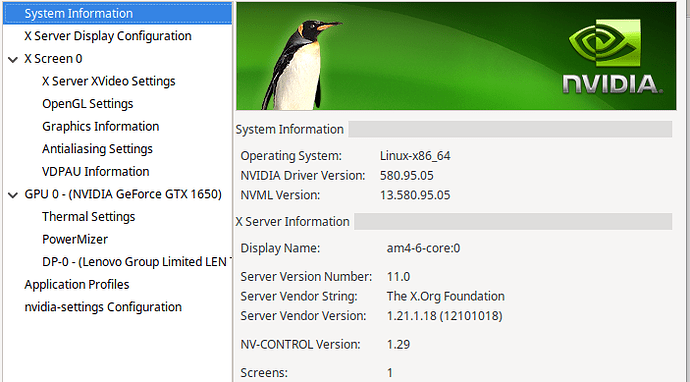Click the NVIDIA Driver Version label
The width and height of the screenshot is (690, 382).
click(303, 176)
